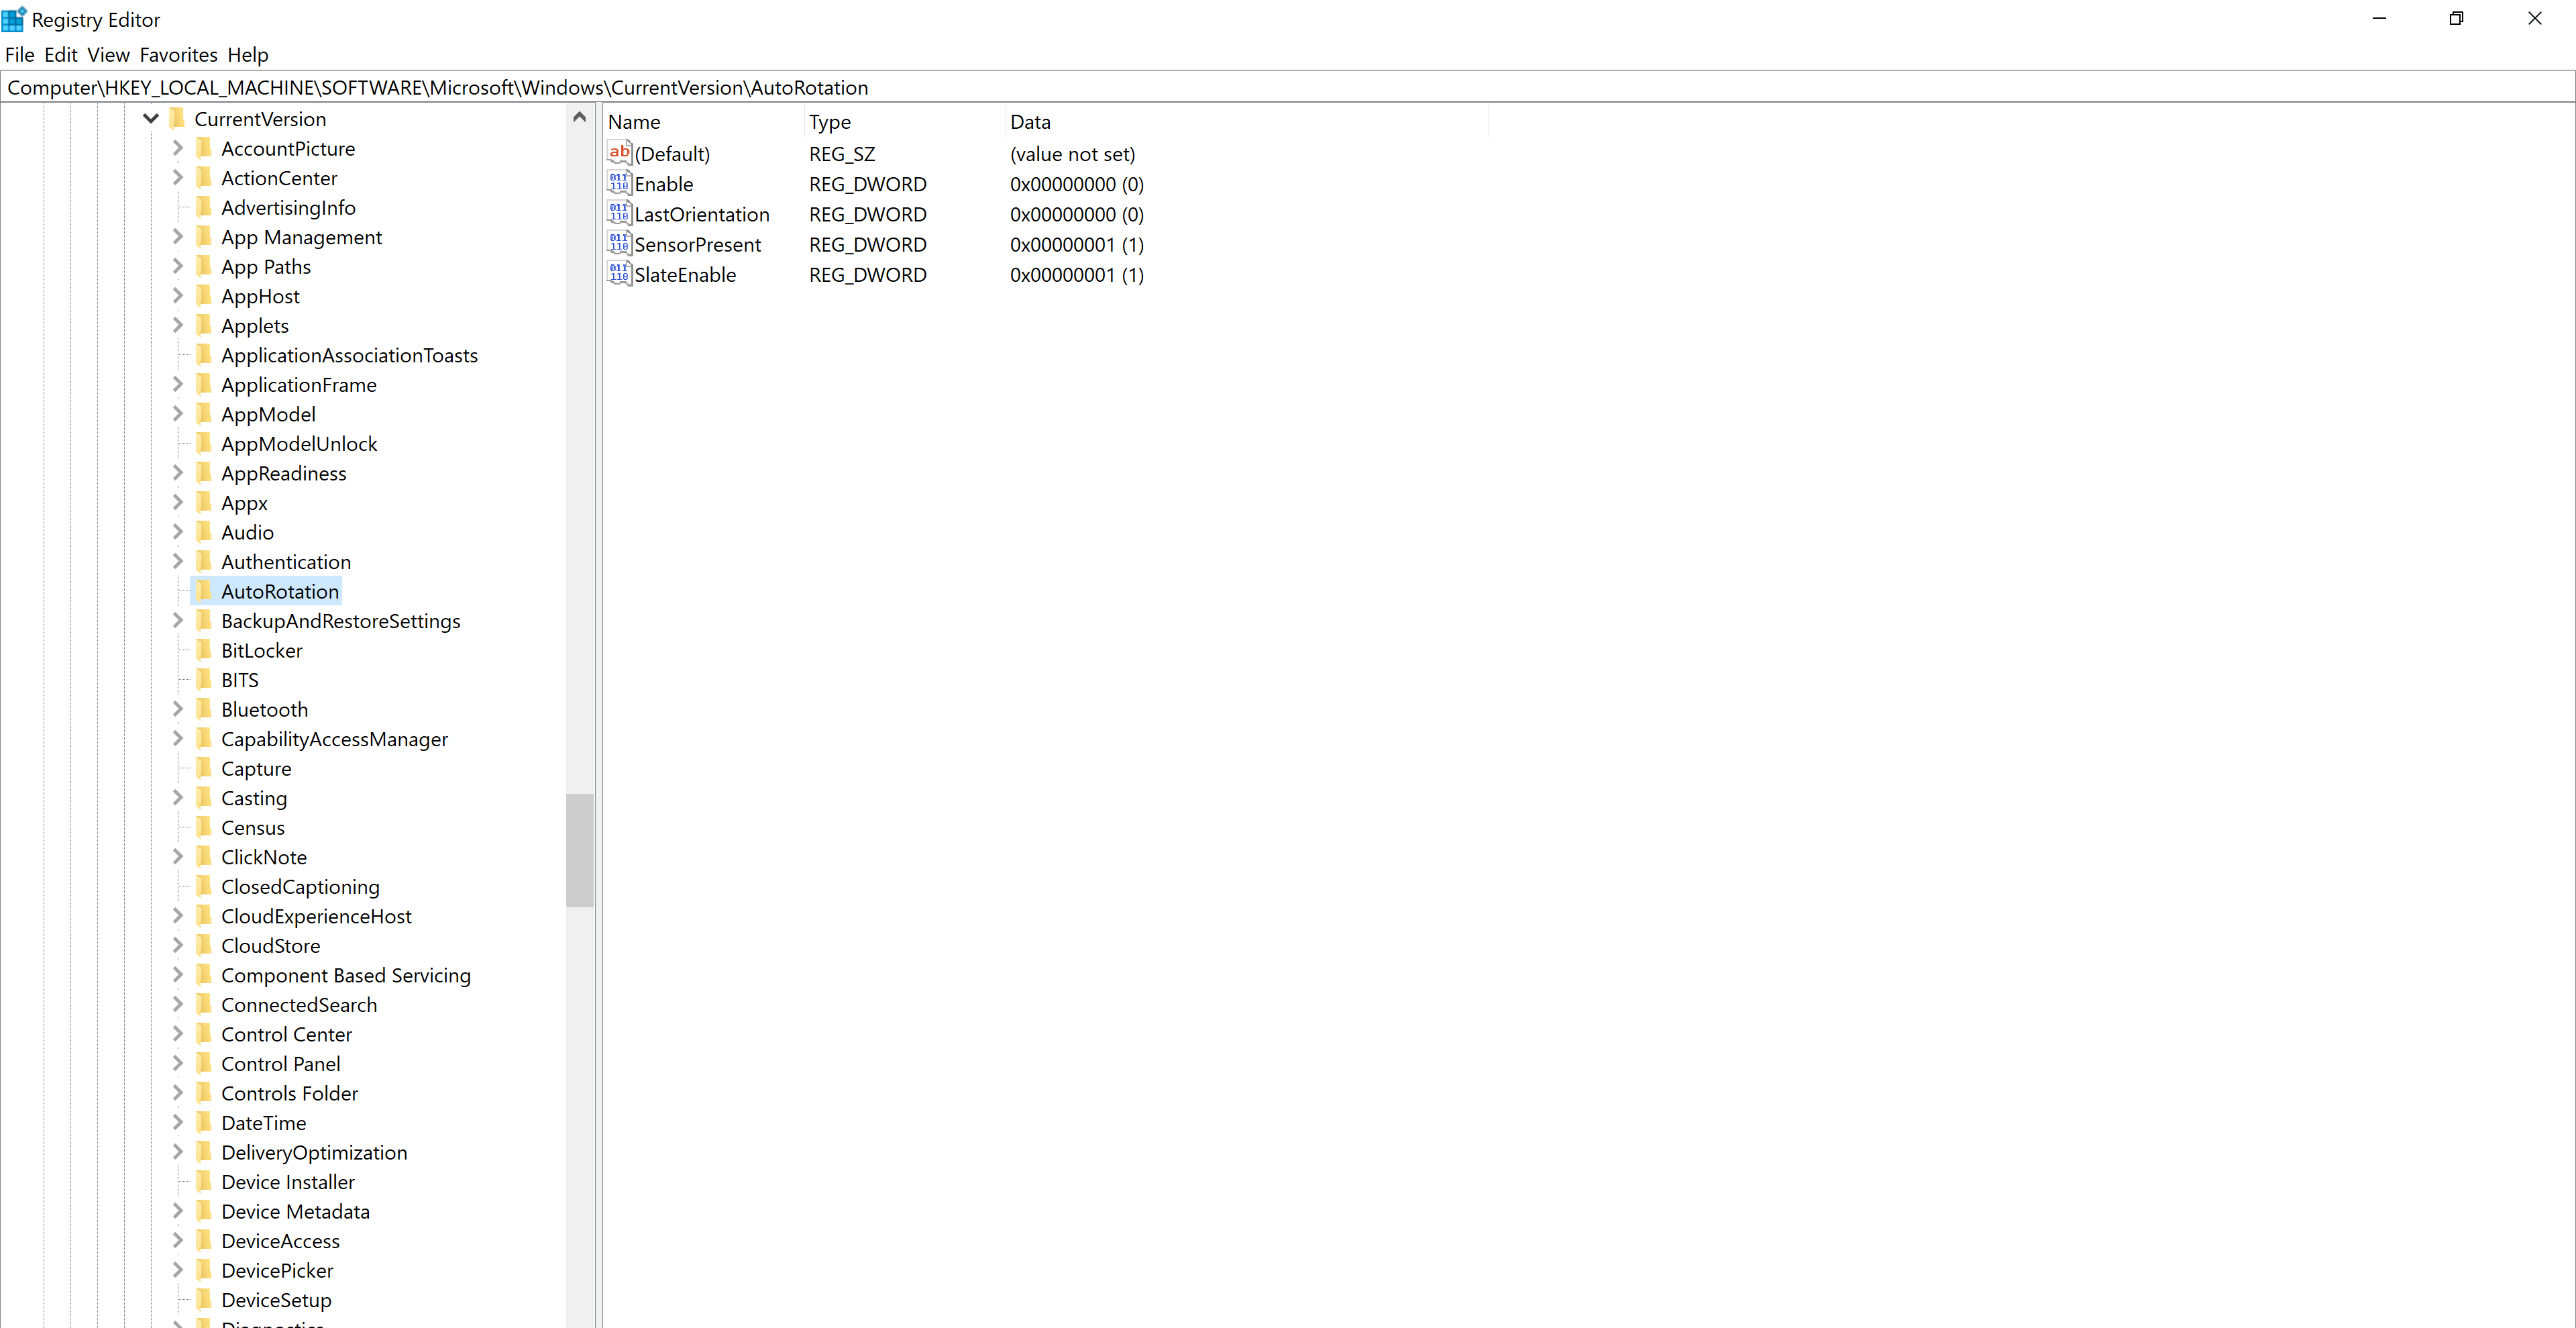Viewport: 2576px width, 1328px height.
Task: Click the REG_DWORD icon beside LastOrientation
Action: point(618,214)
